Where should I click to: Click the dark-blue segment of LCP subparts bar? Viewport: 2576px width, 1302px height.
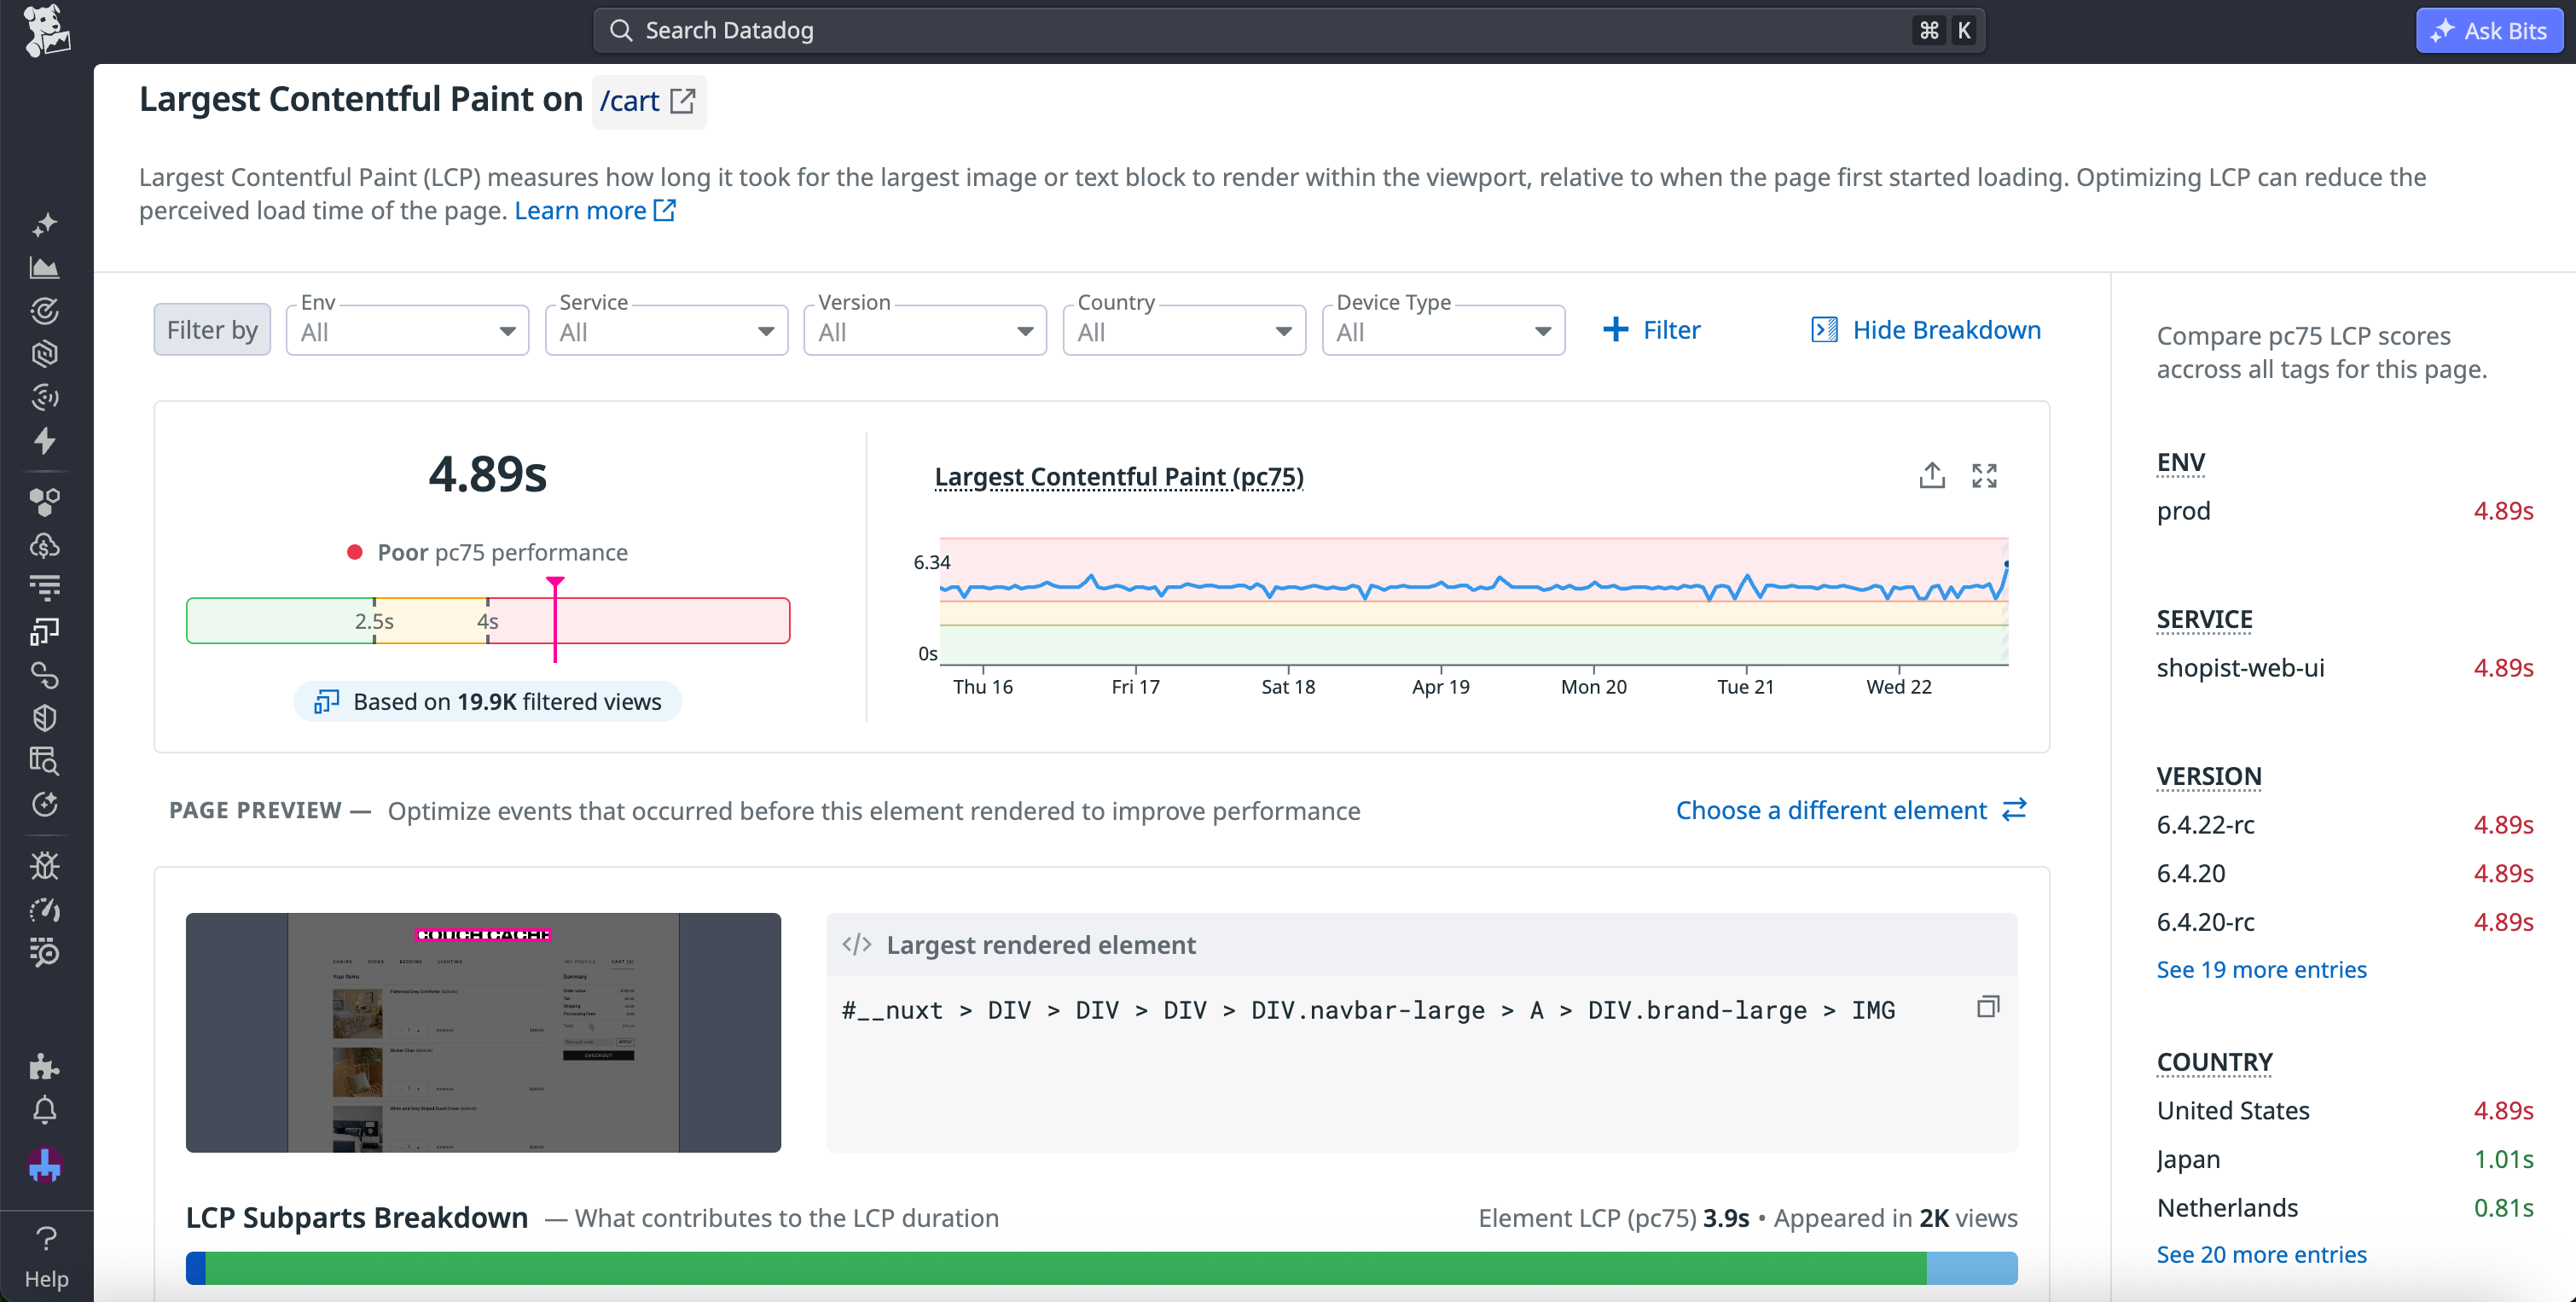point(196,1268)
